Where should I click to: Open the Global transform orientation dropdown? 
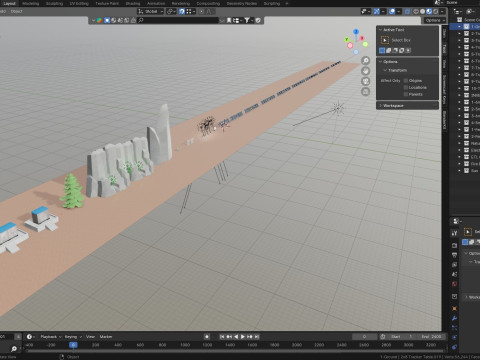tap(151, 11)
